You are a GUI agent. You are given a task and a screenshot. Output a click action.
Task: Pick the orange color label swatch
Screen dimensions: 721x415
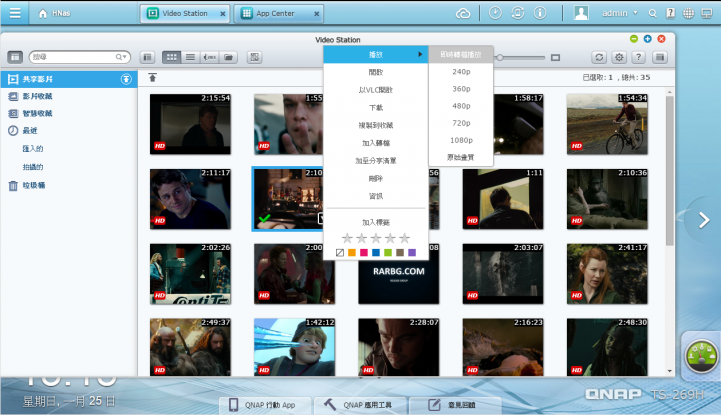coord(352,252)
